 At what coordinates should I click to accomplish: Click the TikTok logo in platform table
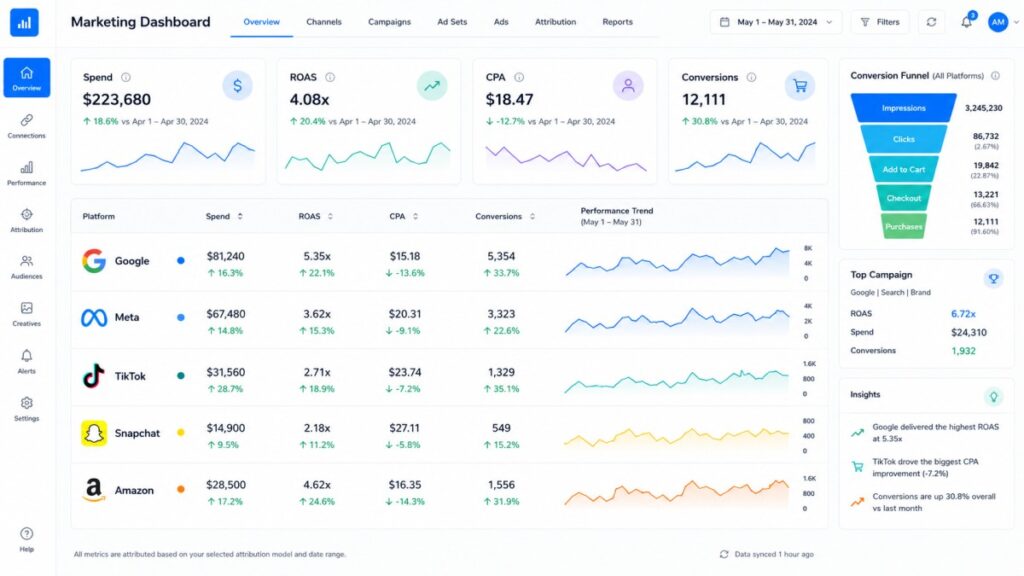click(94, 376)
